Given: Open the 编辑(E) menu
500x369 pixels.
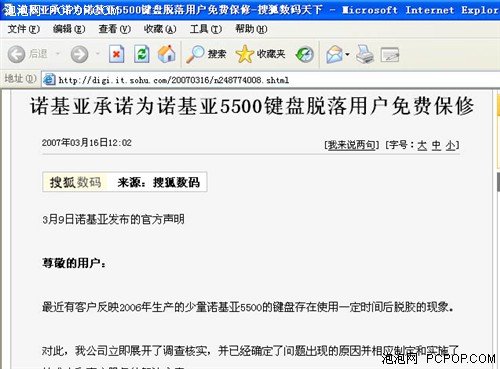Looking at the screenshot, I should click(69, 29).
